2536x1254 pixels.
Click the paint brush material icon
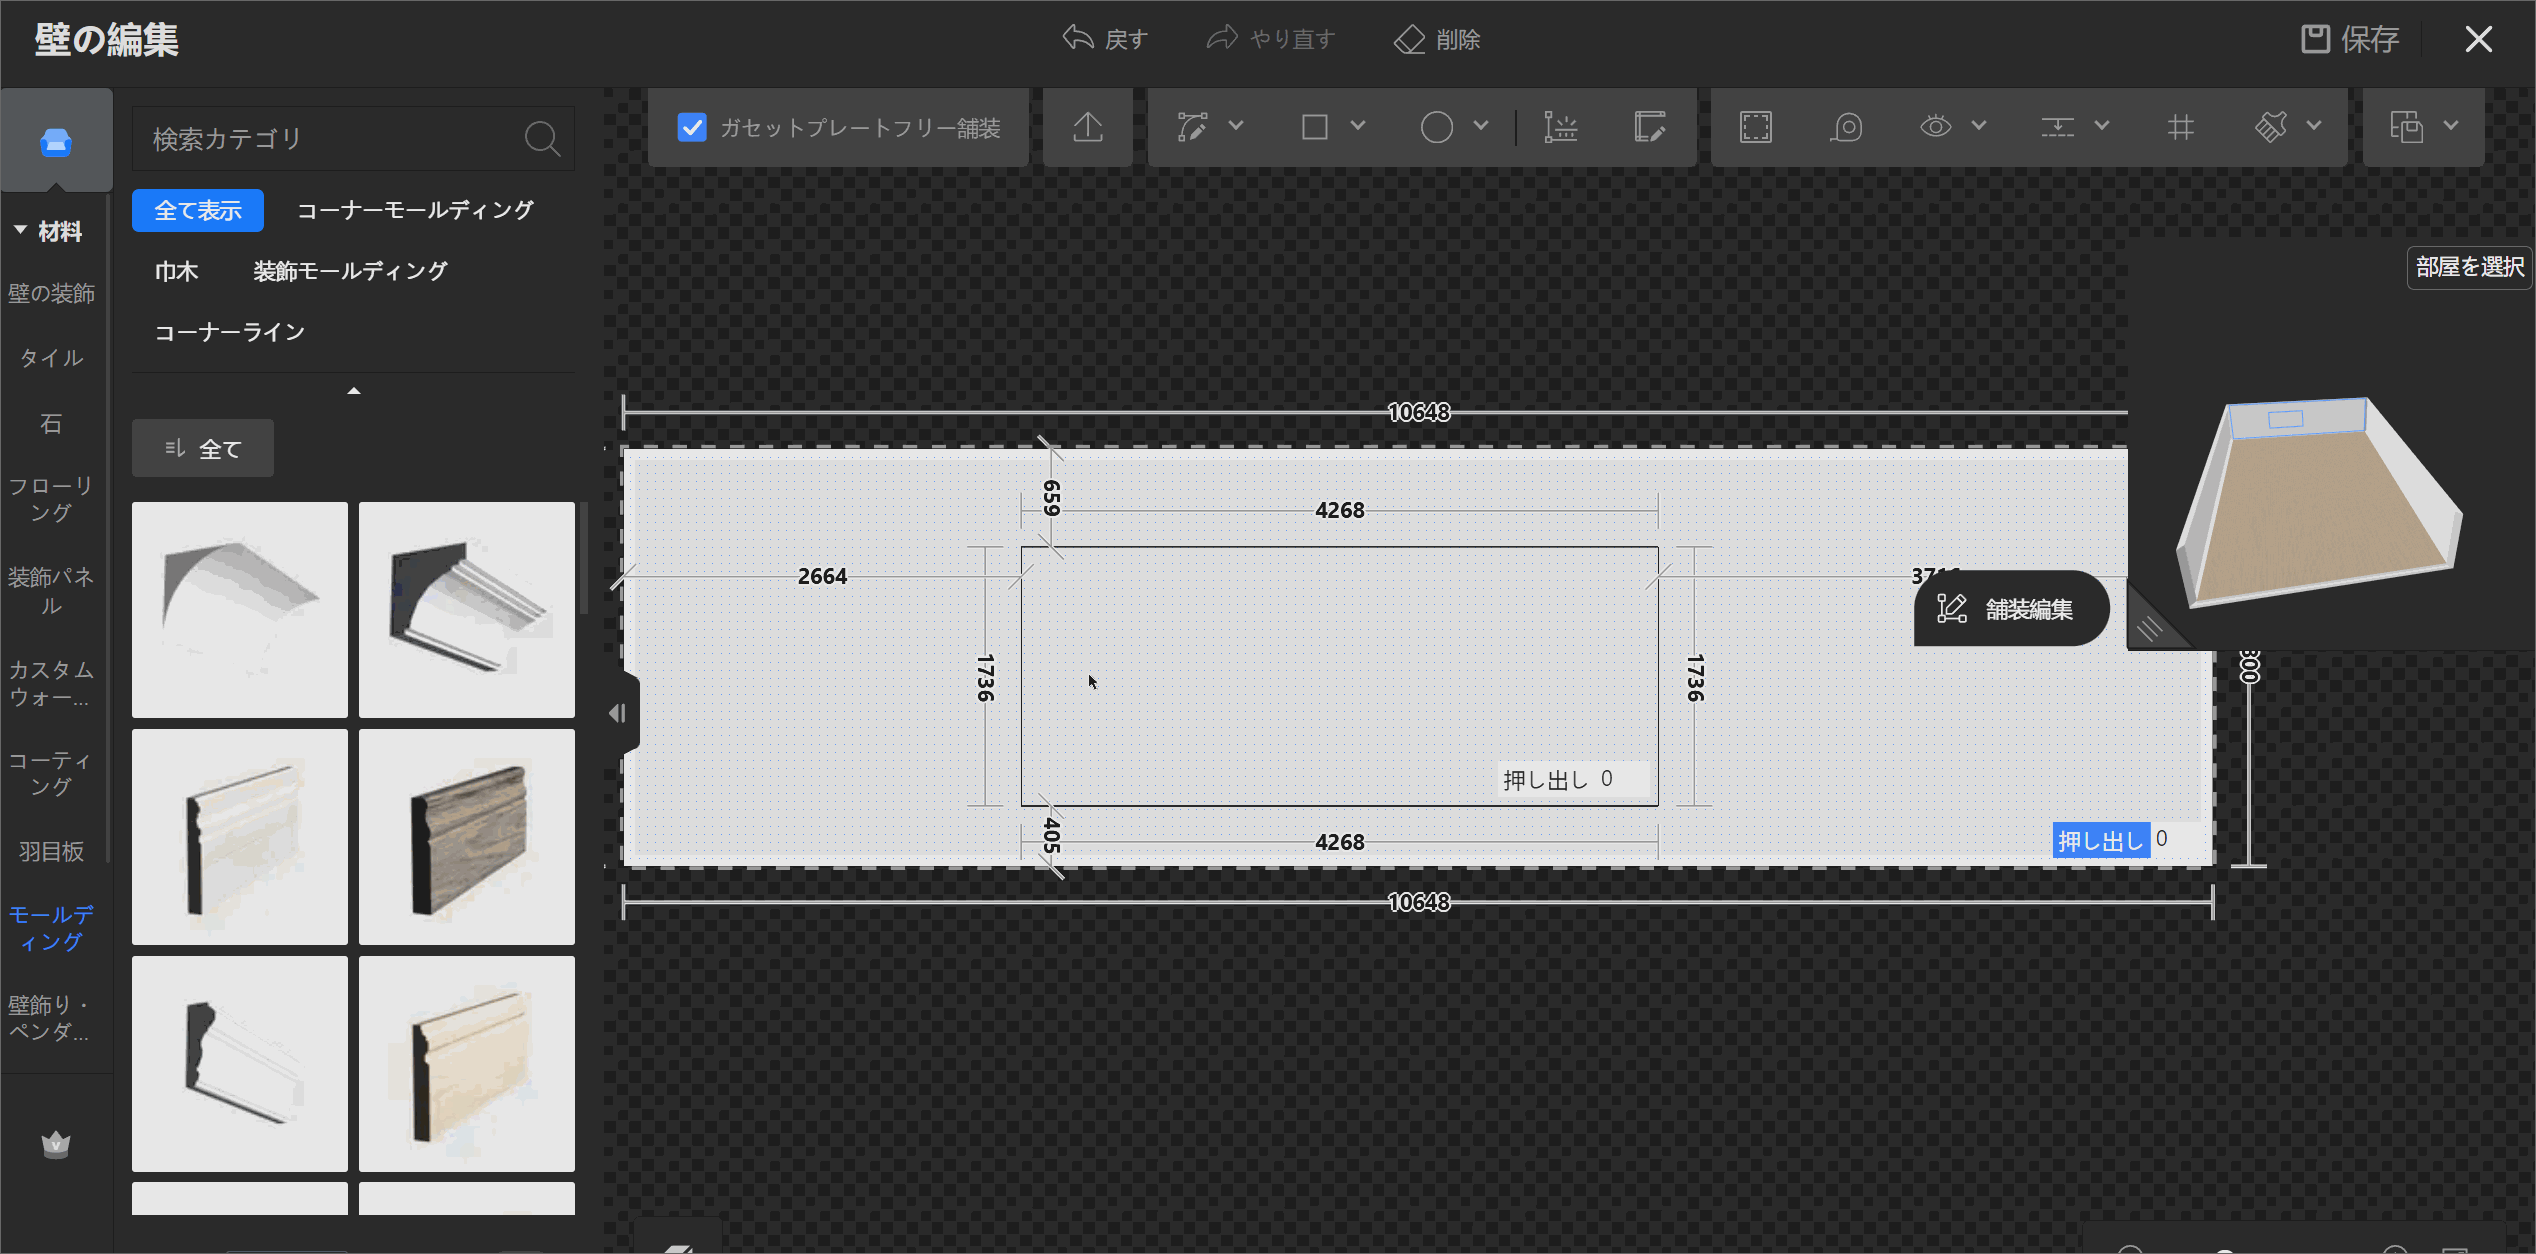pyautogui.click(x=2272, y=127)
